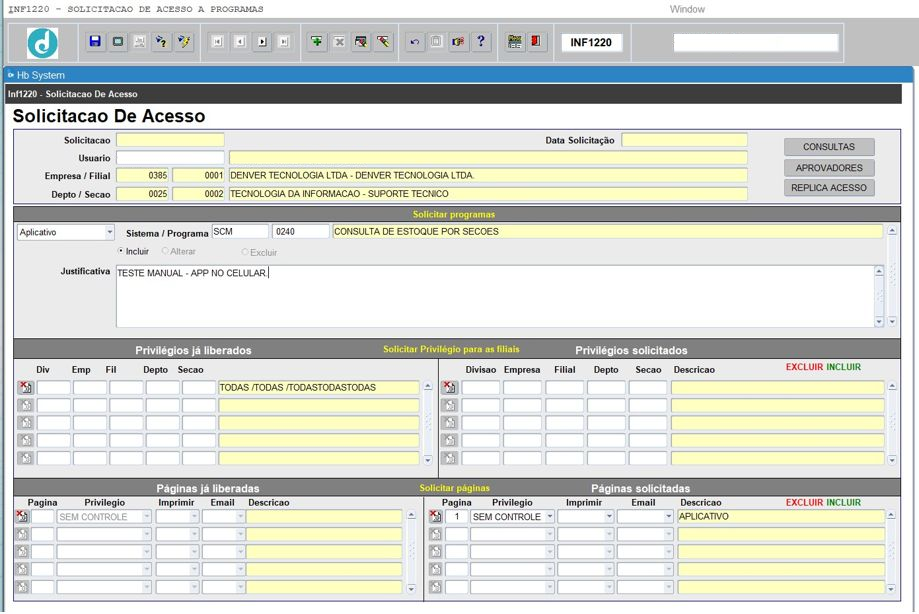Select the Excluir radio option under Sistema / Programa
919x614 pixels.
245,252
